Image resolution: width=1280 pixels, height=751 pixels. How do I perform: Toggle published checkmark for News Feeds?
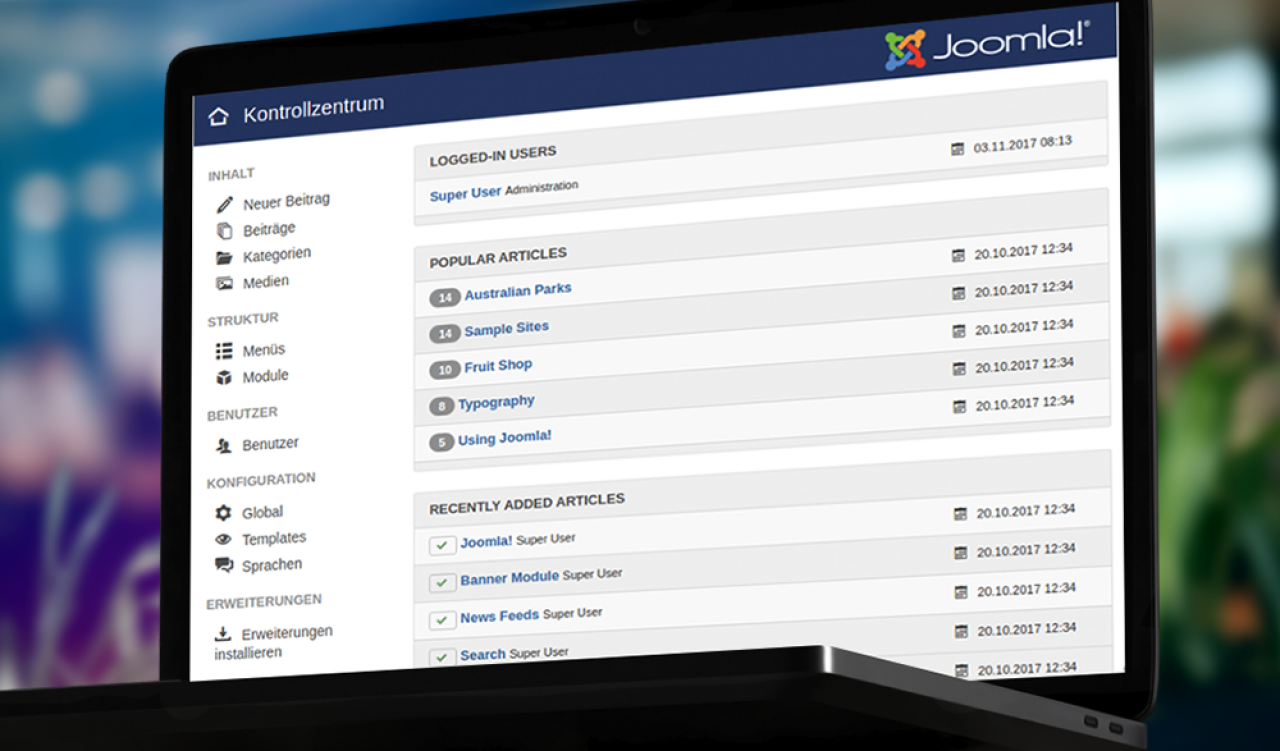[442, 620]
